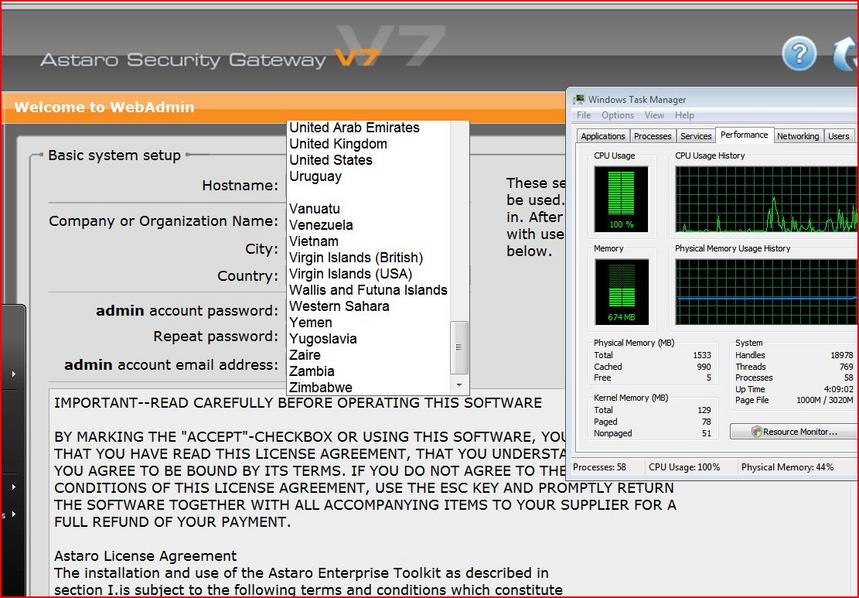Open the blue help question mark icon

click(x=799, y=53)
